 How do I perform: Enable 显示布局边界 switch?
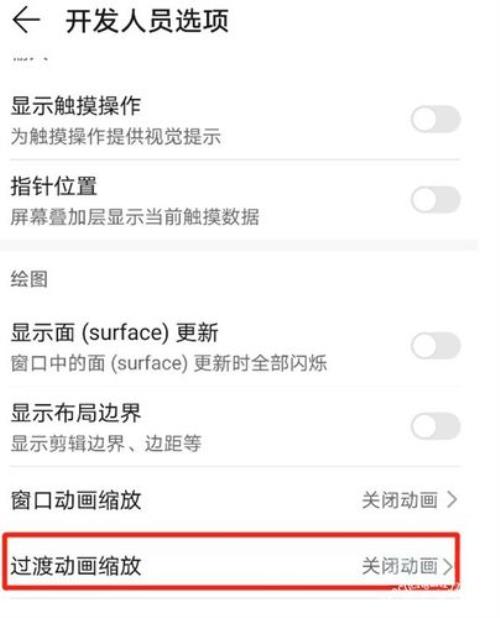(436, 426)
